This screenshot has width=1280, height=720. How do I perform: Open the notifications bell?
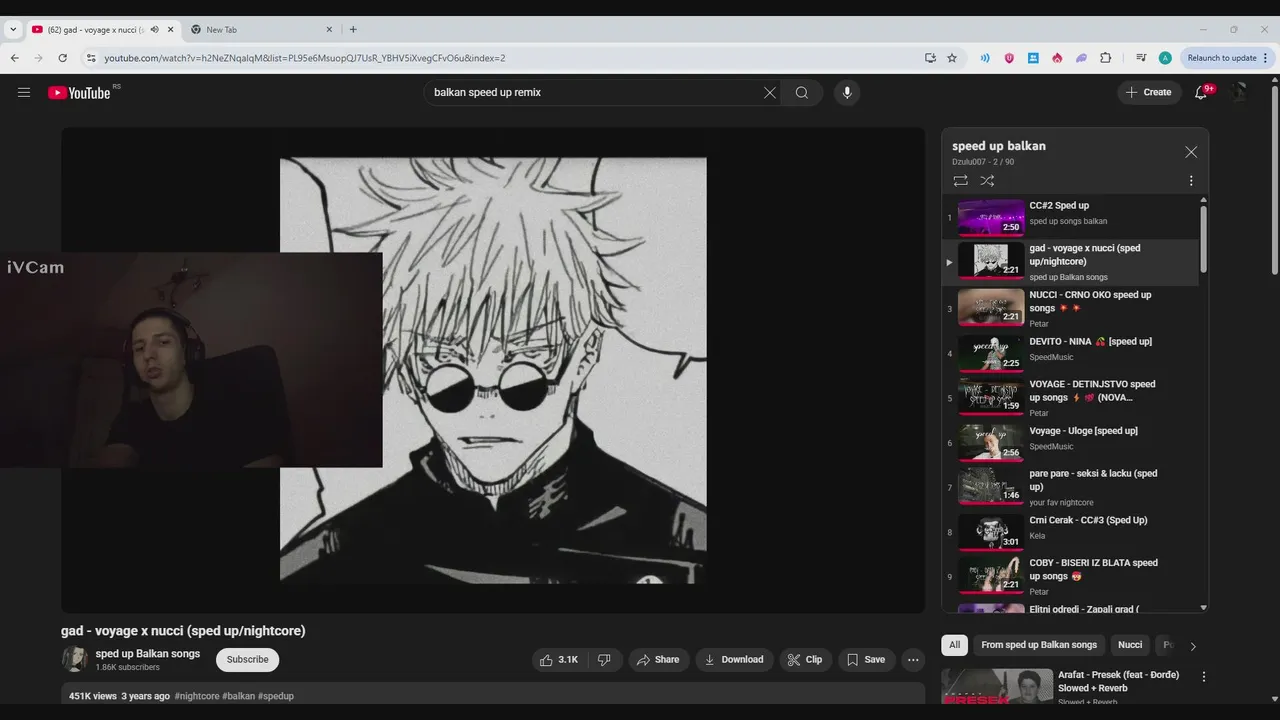click(1201, 93)
